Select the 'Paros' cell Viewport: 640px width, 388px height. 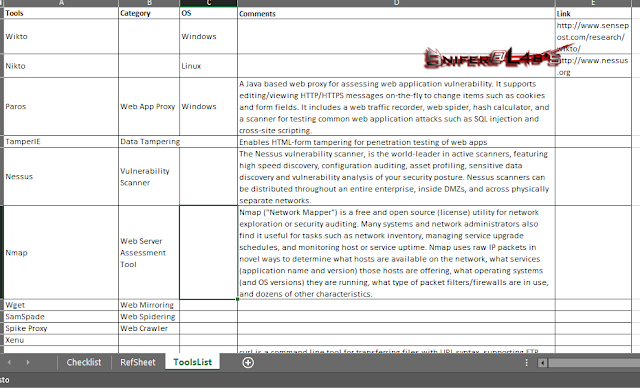click(x=61, y=106)
